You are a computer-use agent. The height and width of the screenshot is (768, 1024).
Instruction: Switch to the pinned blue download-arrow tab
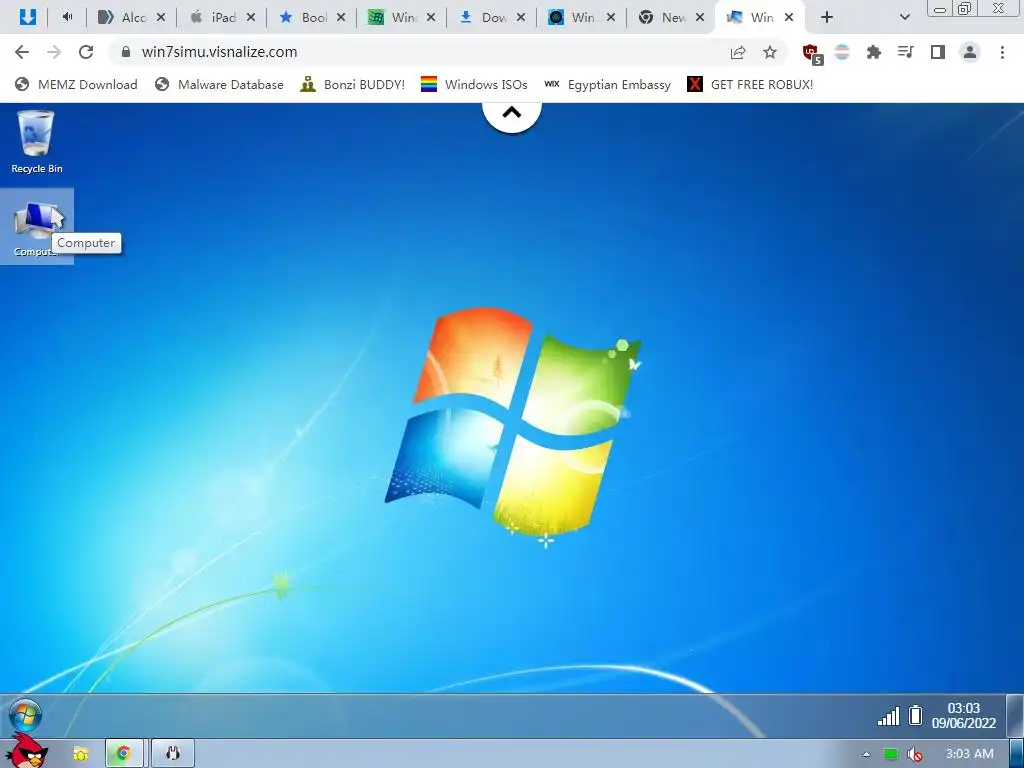(x=27, y=18)
